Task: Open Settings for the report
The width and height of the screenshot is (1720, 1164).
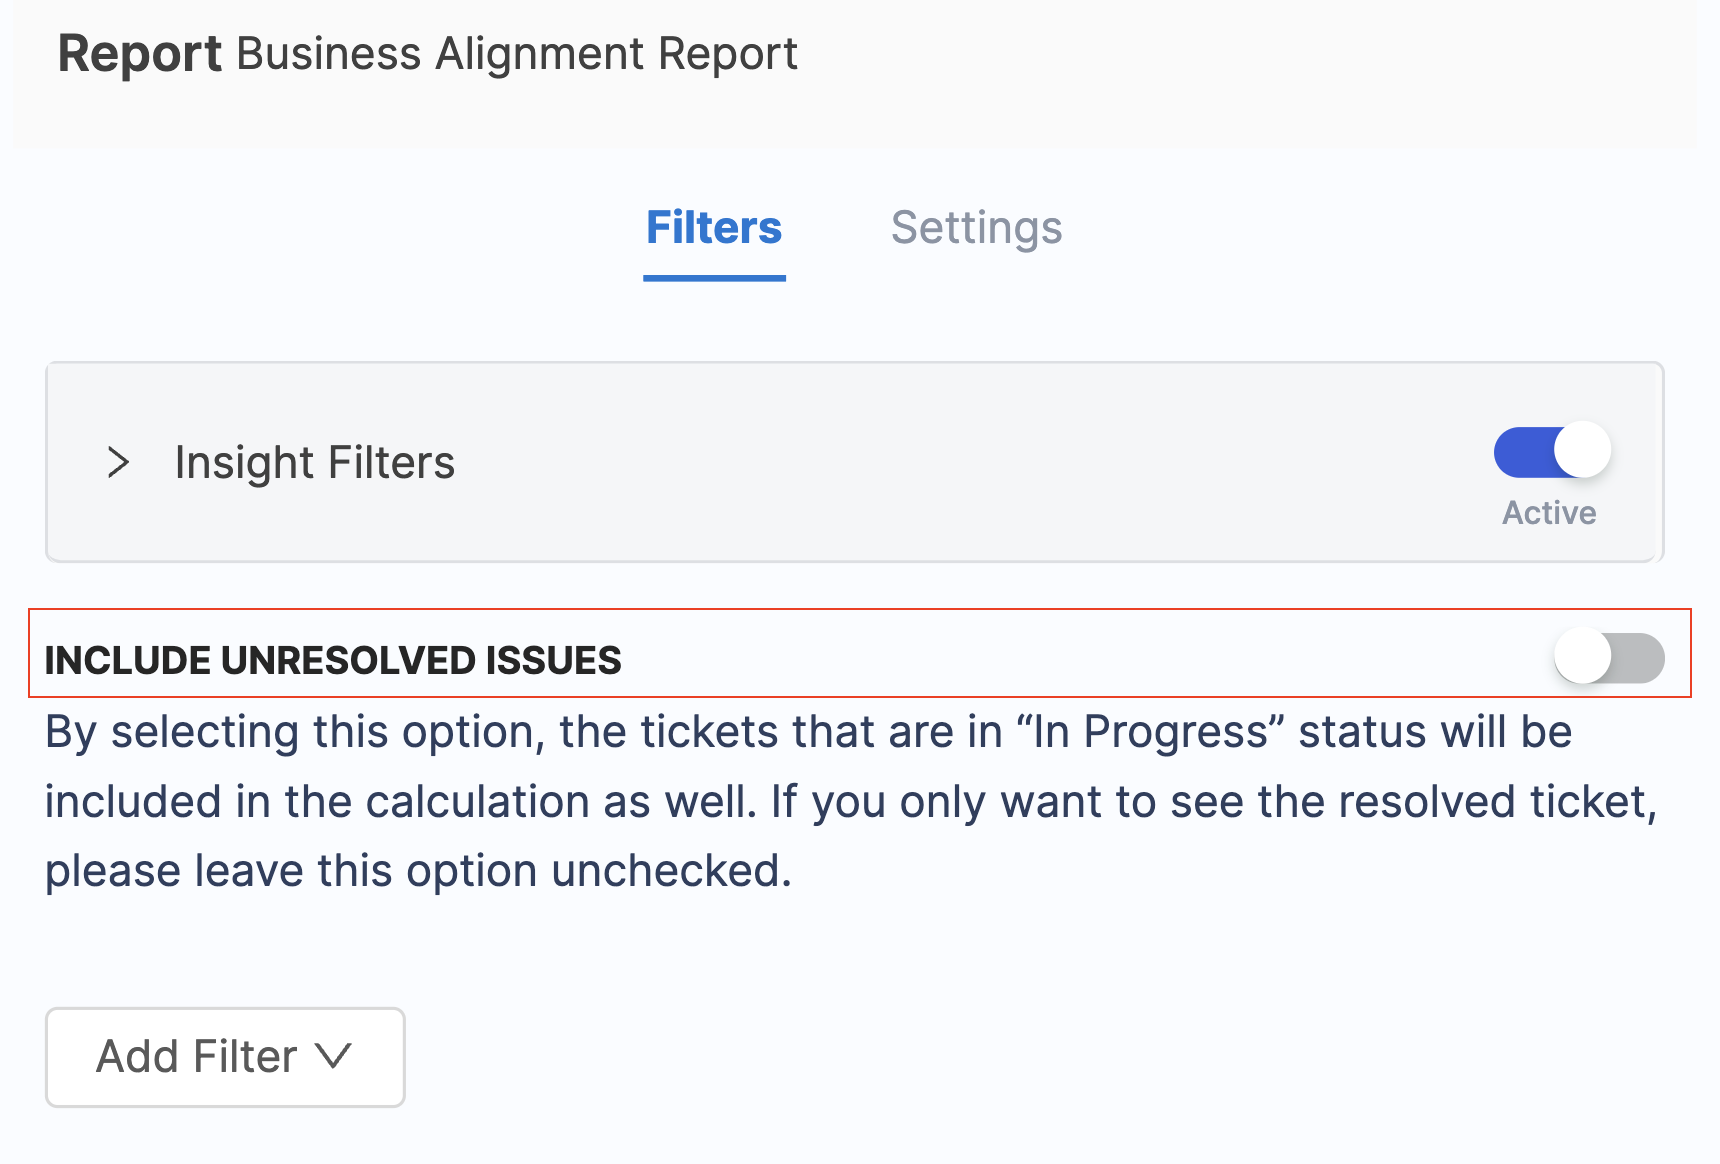Action: pyautogui.click(x=977, y=228)
